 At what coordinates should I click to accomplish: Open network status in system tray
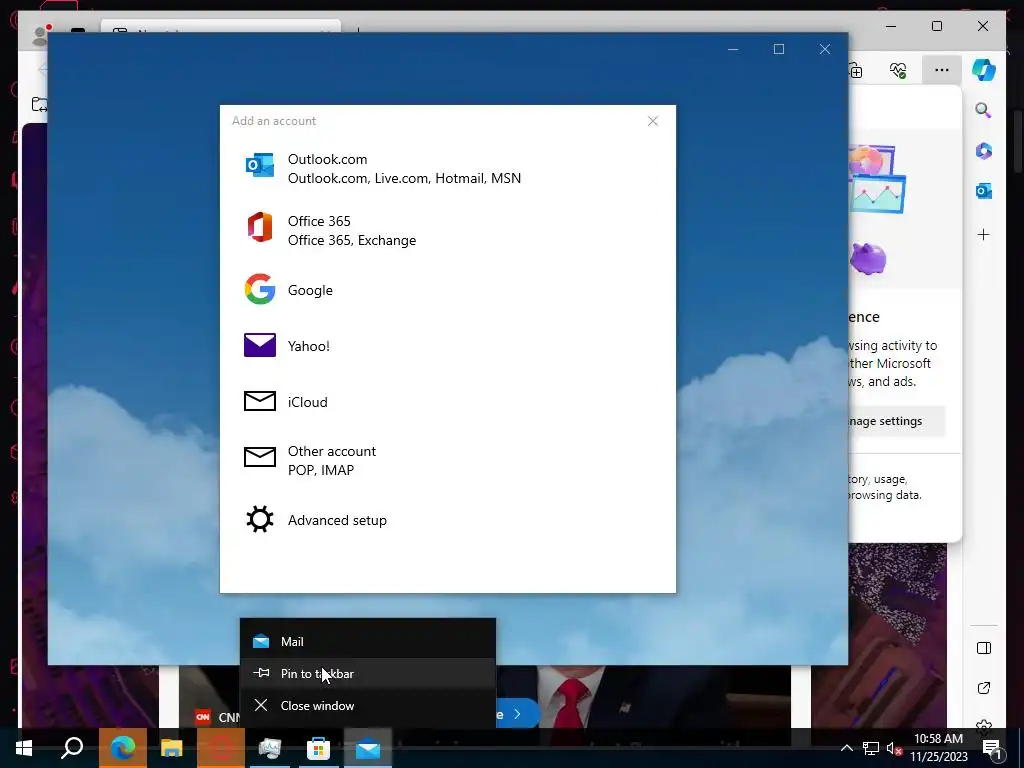[x=871, y=748]
